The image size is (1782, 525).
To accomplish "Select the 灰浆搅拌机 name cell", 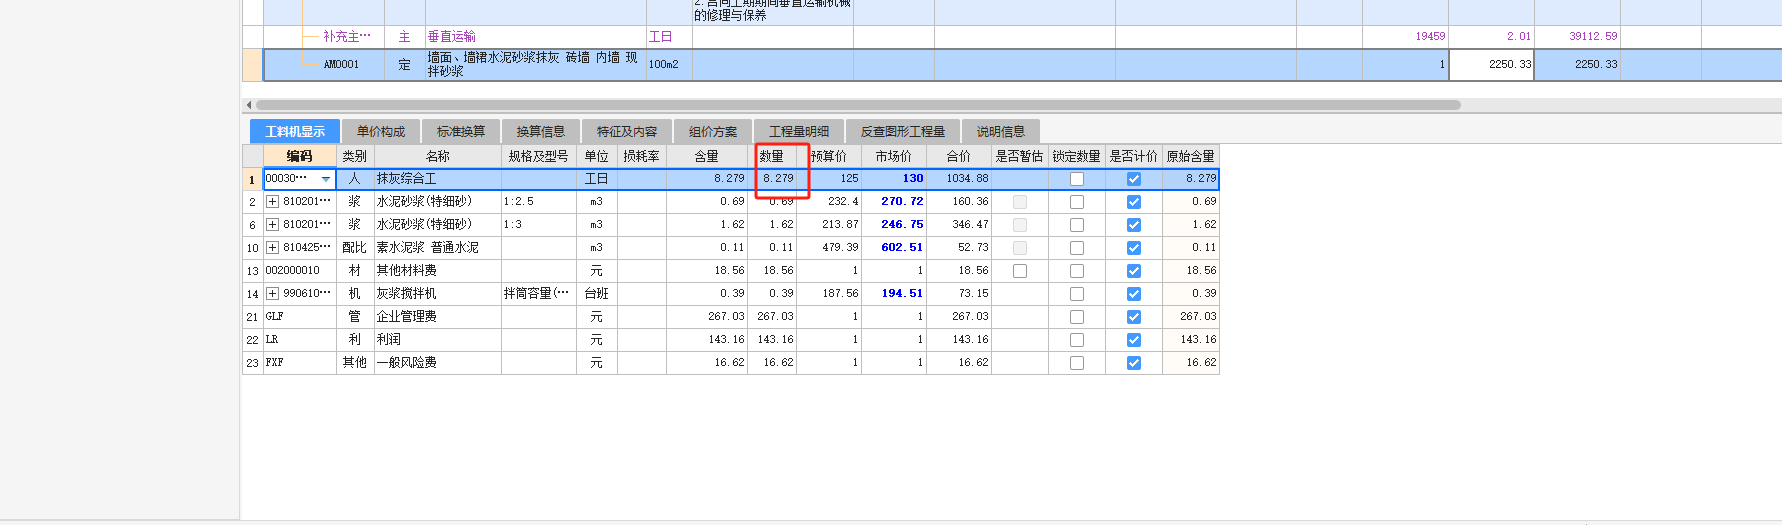I will coord(438,294).
